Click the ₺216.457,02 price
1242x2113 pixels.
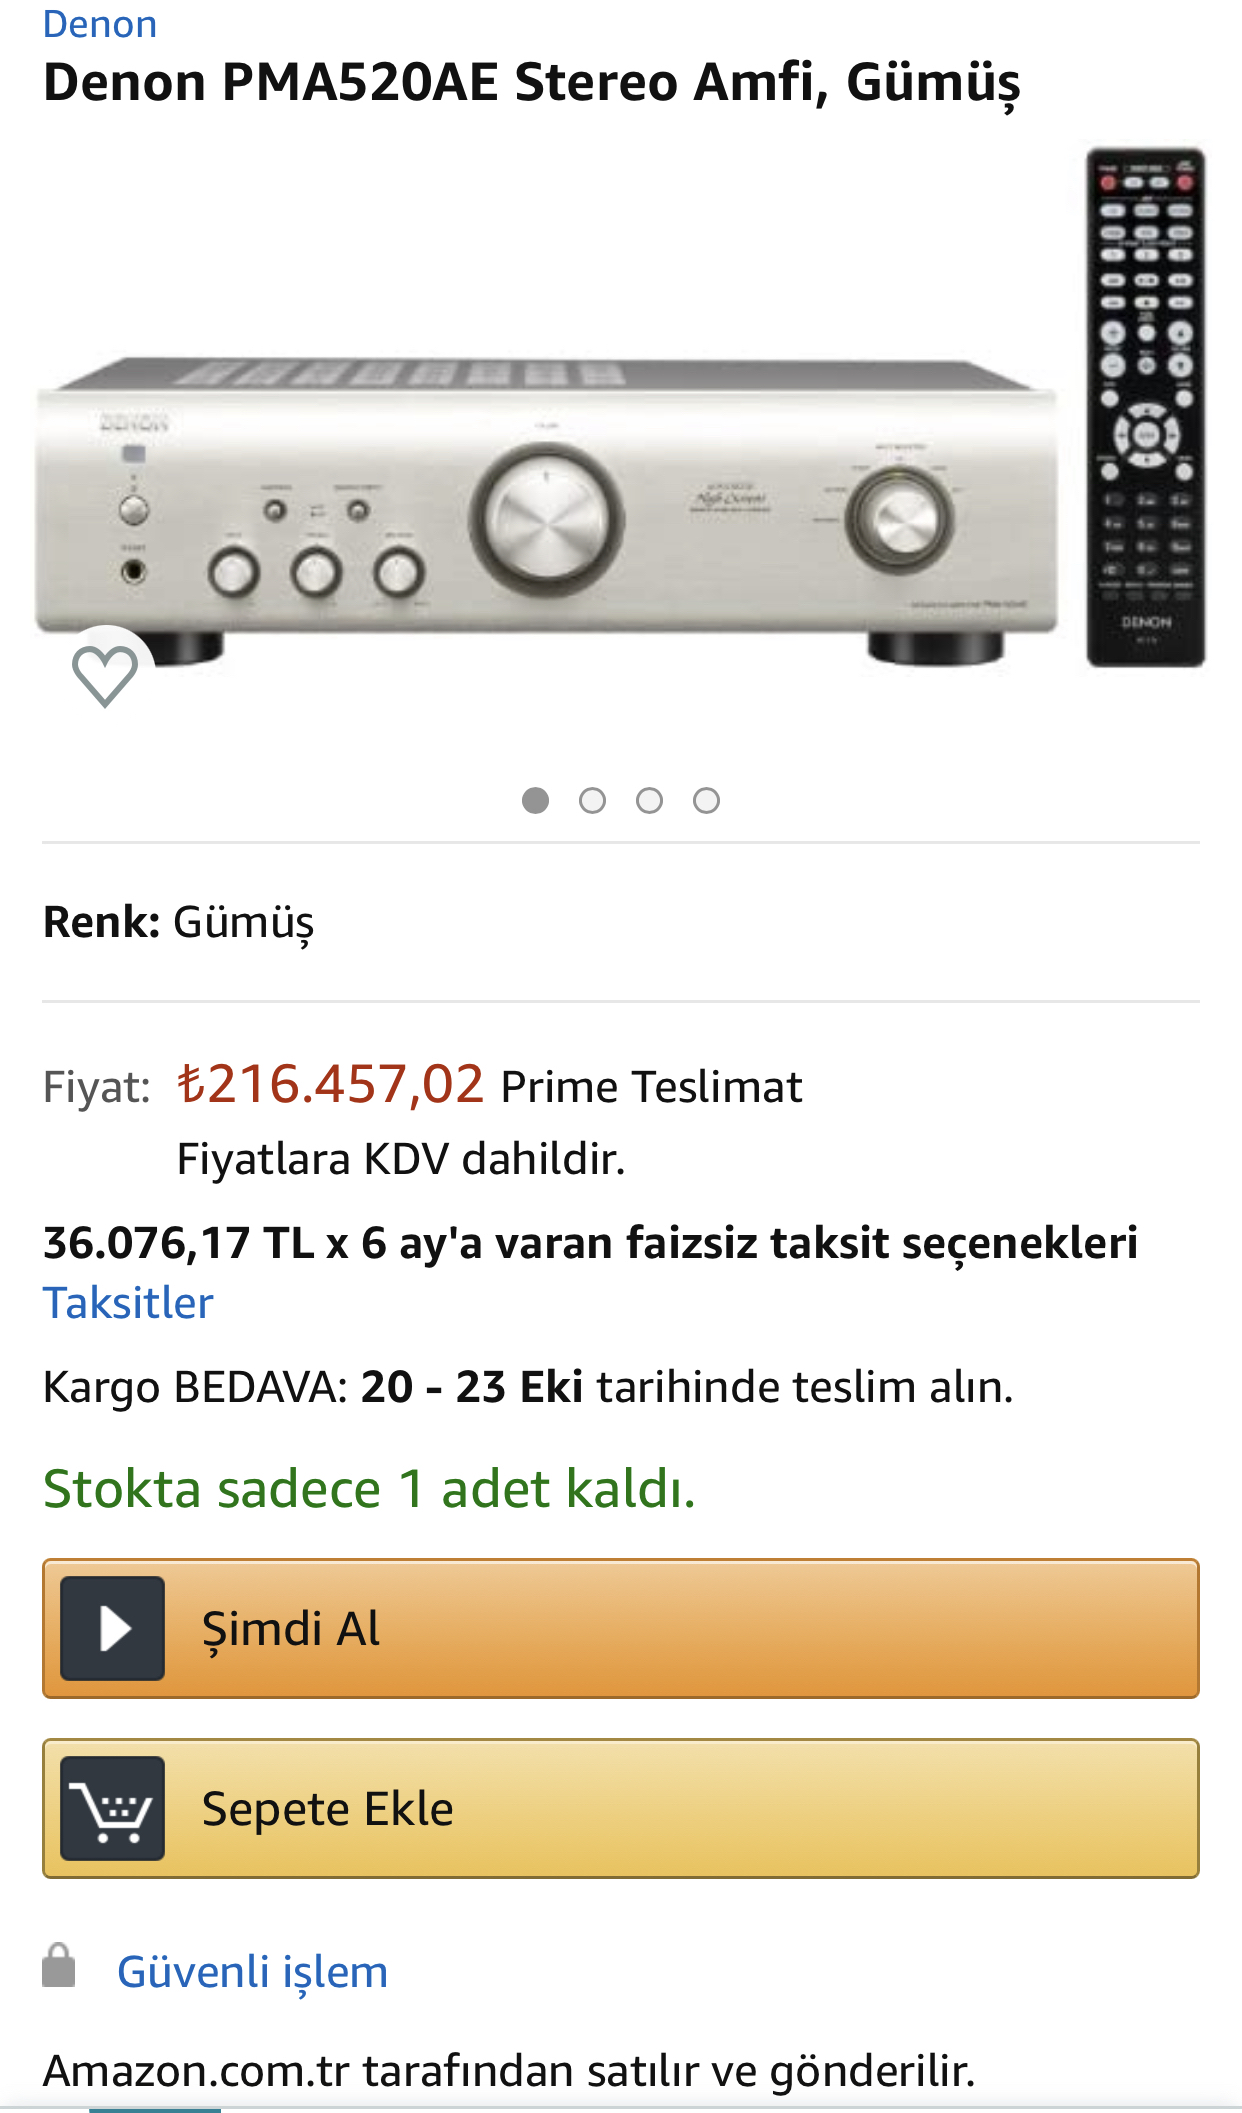tap(330, 1084)
